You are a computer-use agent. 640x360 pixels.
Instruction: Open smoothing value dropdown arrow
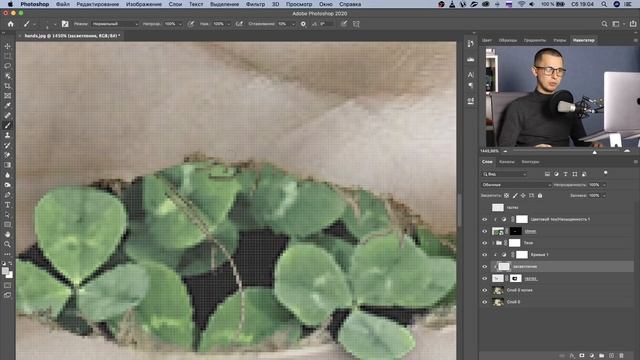click(x=293, y=24)
